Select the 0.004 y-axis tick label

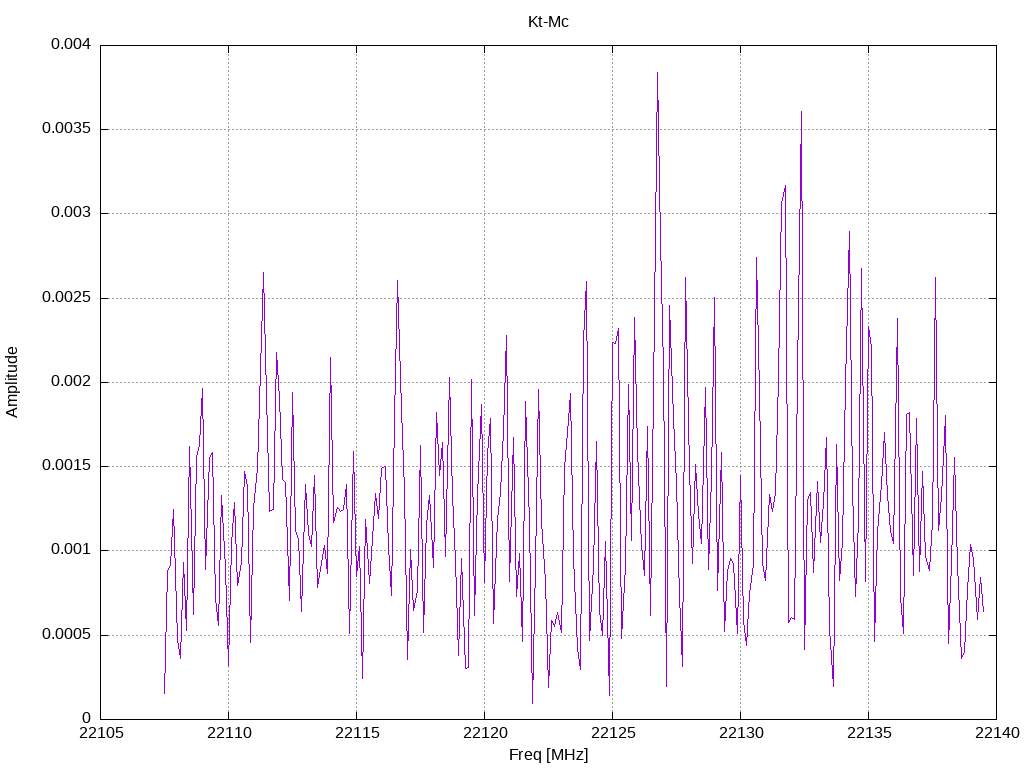click(x=71, y=44)
